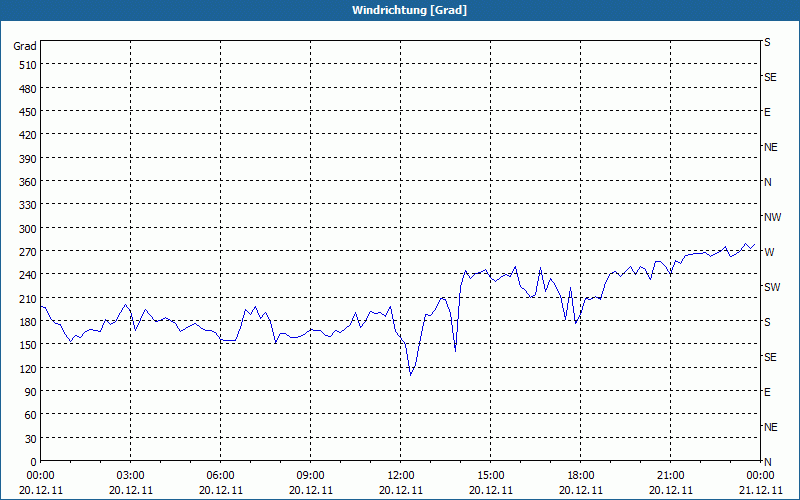
Task: Click 20.12.11 date under 15:00
Action: coord(490,490)
